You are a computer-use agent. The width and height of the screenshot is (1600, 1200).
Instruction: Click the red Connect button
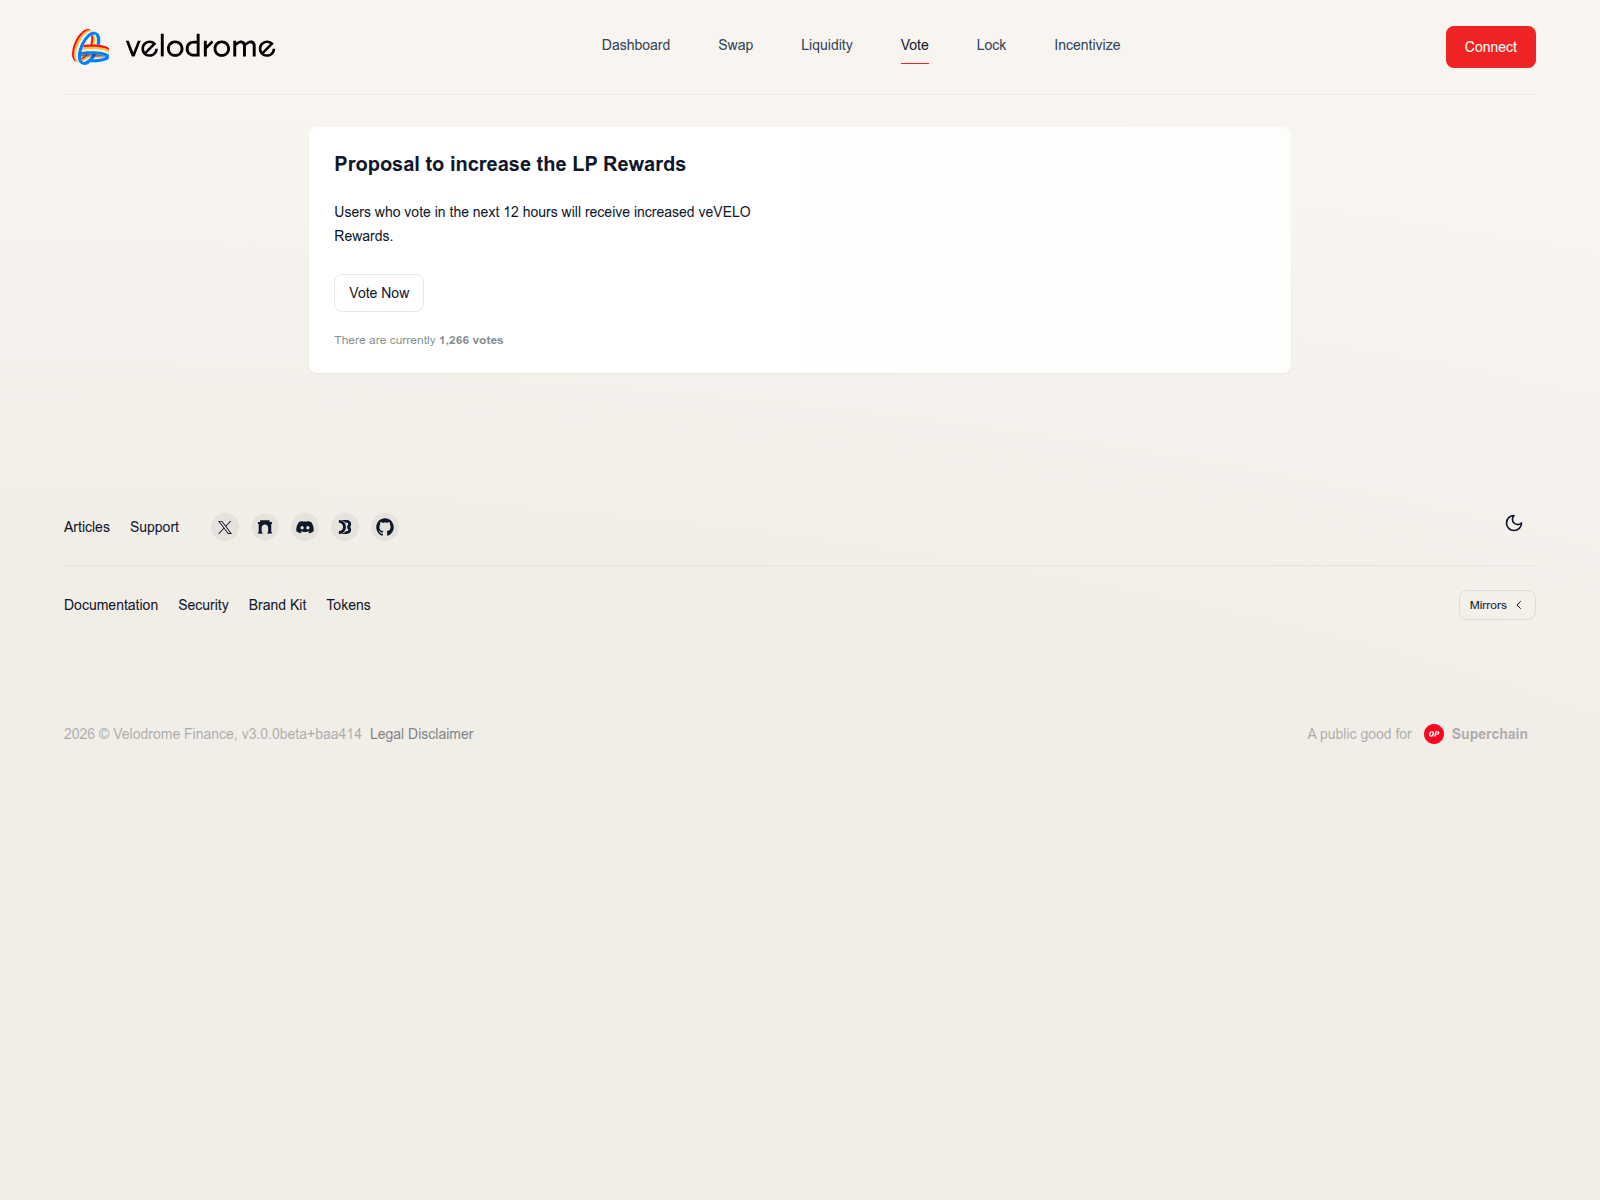click(x=1490, y=47)
